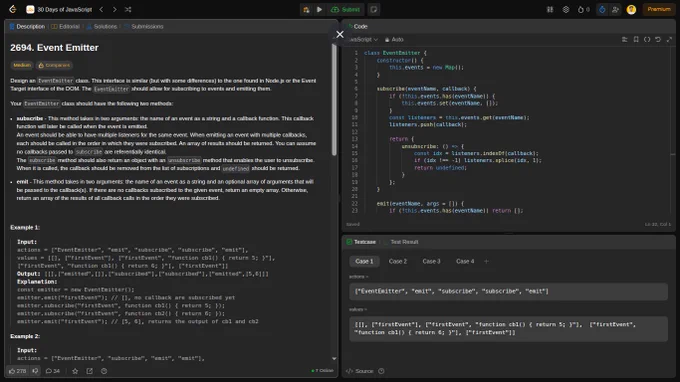680x382 pixels.
Task: Run the code with play button
Action: tap(319, 10)
